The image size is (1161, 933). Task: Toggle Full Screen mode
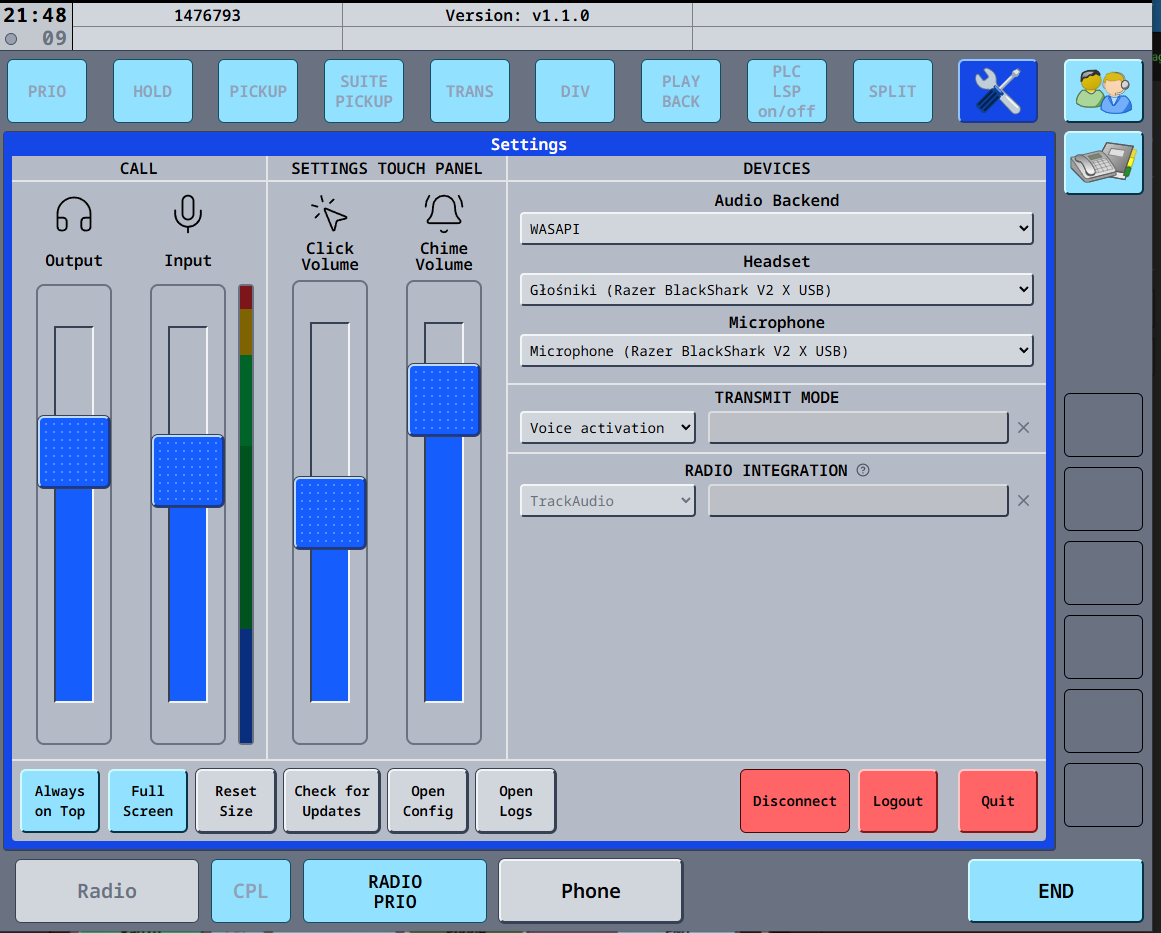148,801
